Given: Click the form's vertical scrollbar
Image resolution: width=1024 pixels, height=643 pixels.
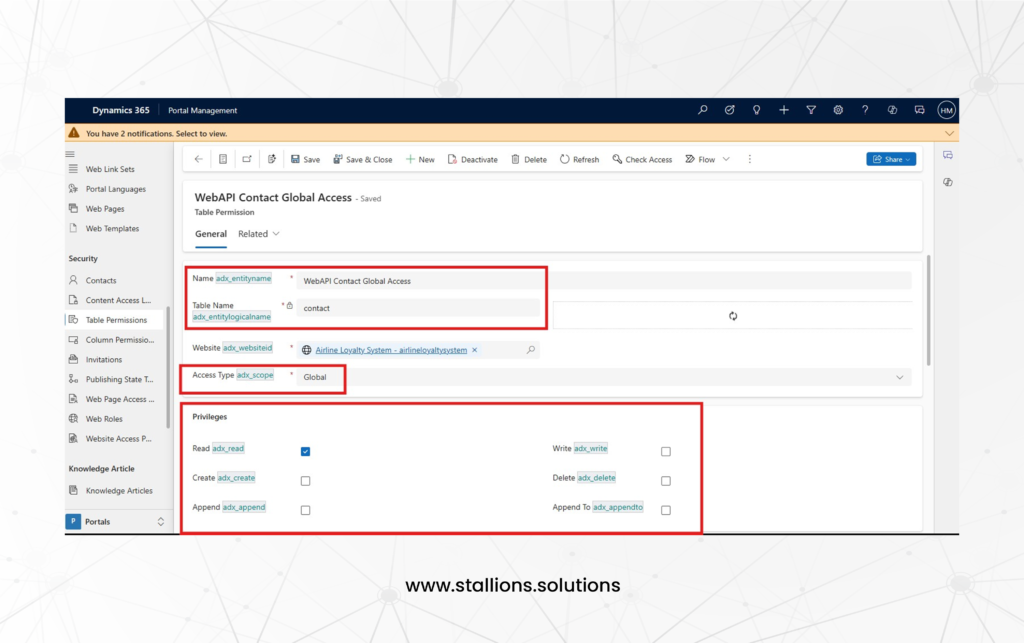Looking at the screenshot, I should coord(928,310).
